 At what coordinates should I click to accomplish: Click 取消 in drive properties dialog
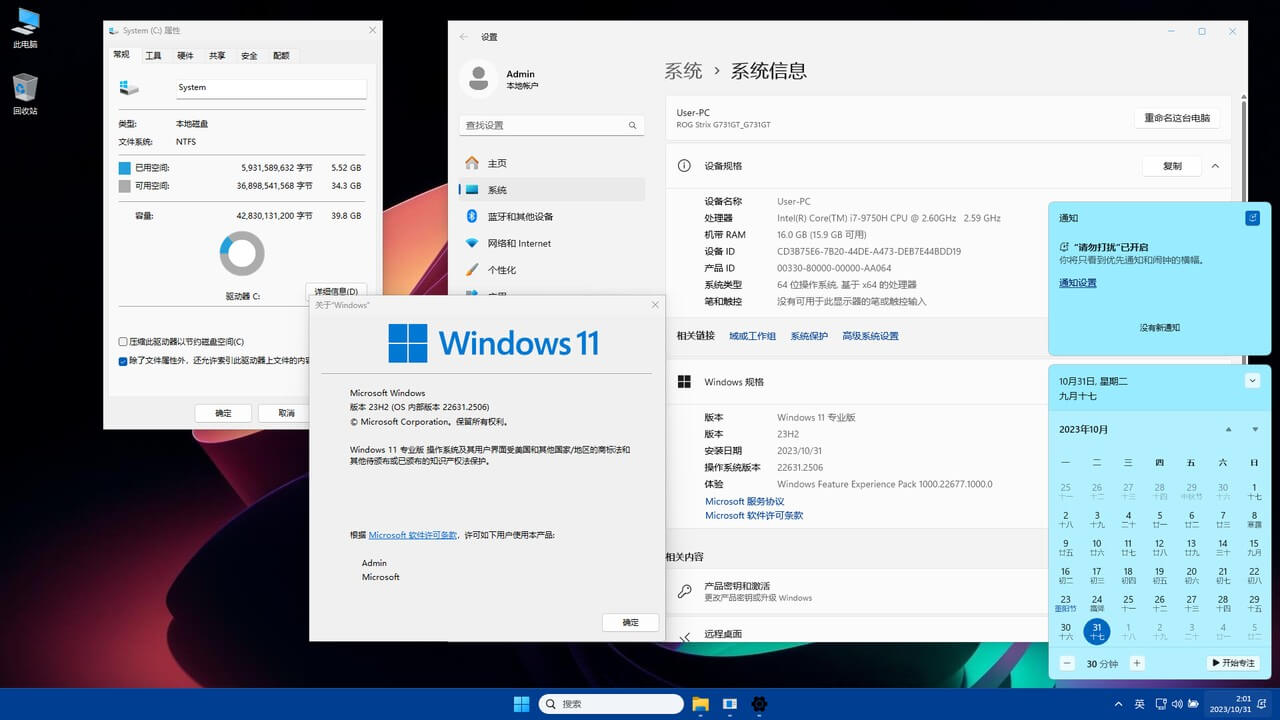pyautogui.click(x=286, y=413)
